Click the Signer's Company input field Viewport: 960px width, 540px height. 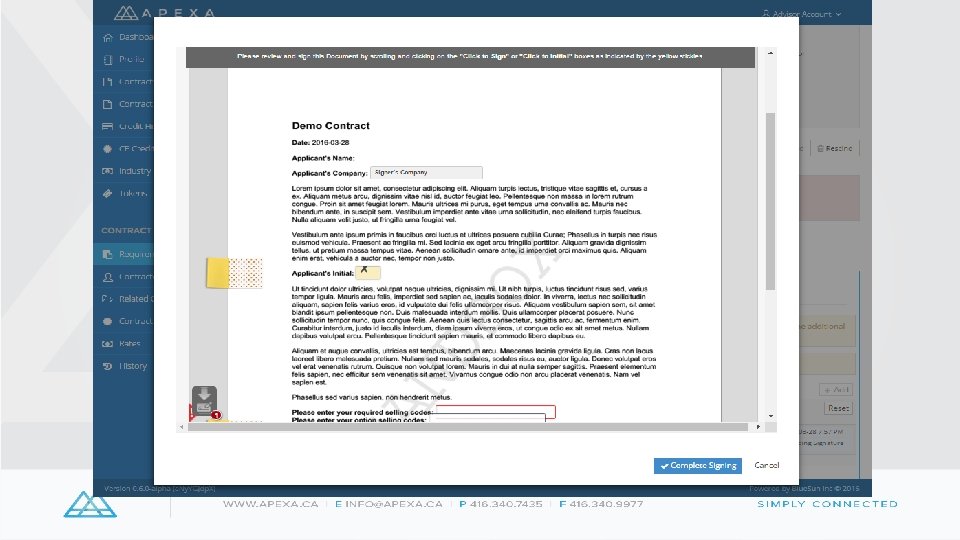[x=426, y=173]
